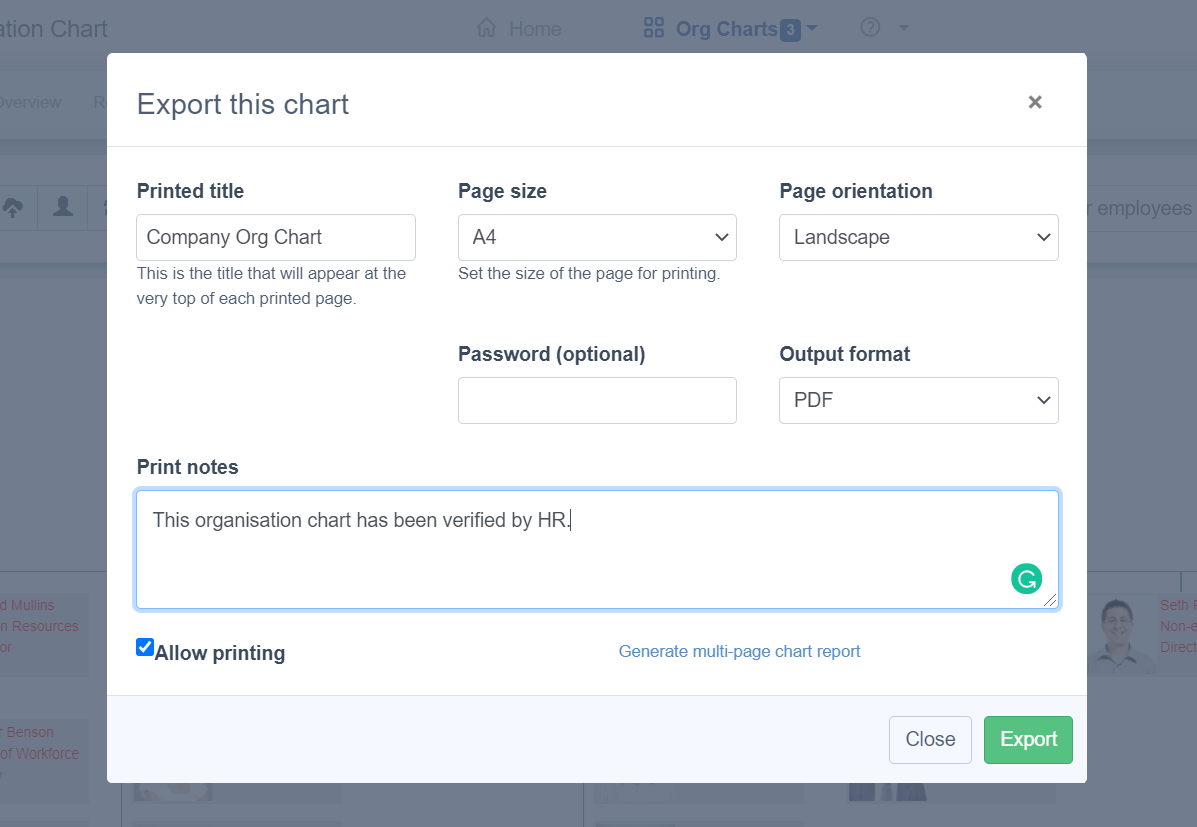The image size is (1197, 827).
Task: Open the Output format dropdown
Action: pyautogui.click(x=918, y=401)
